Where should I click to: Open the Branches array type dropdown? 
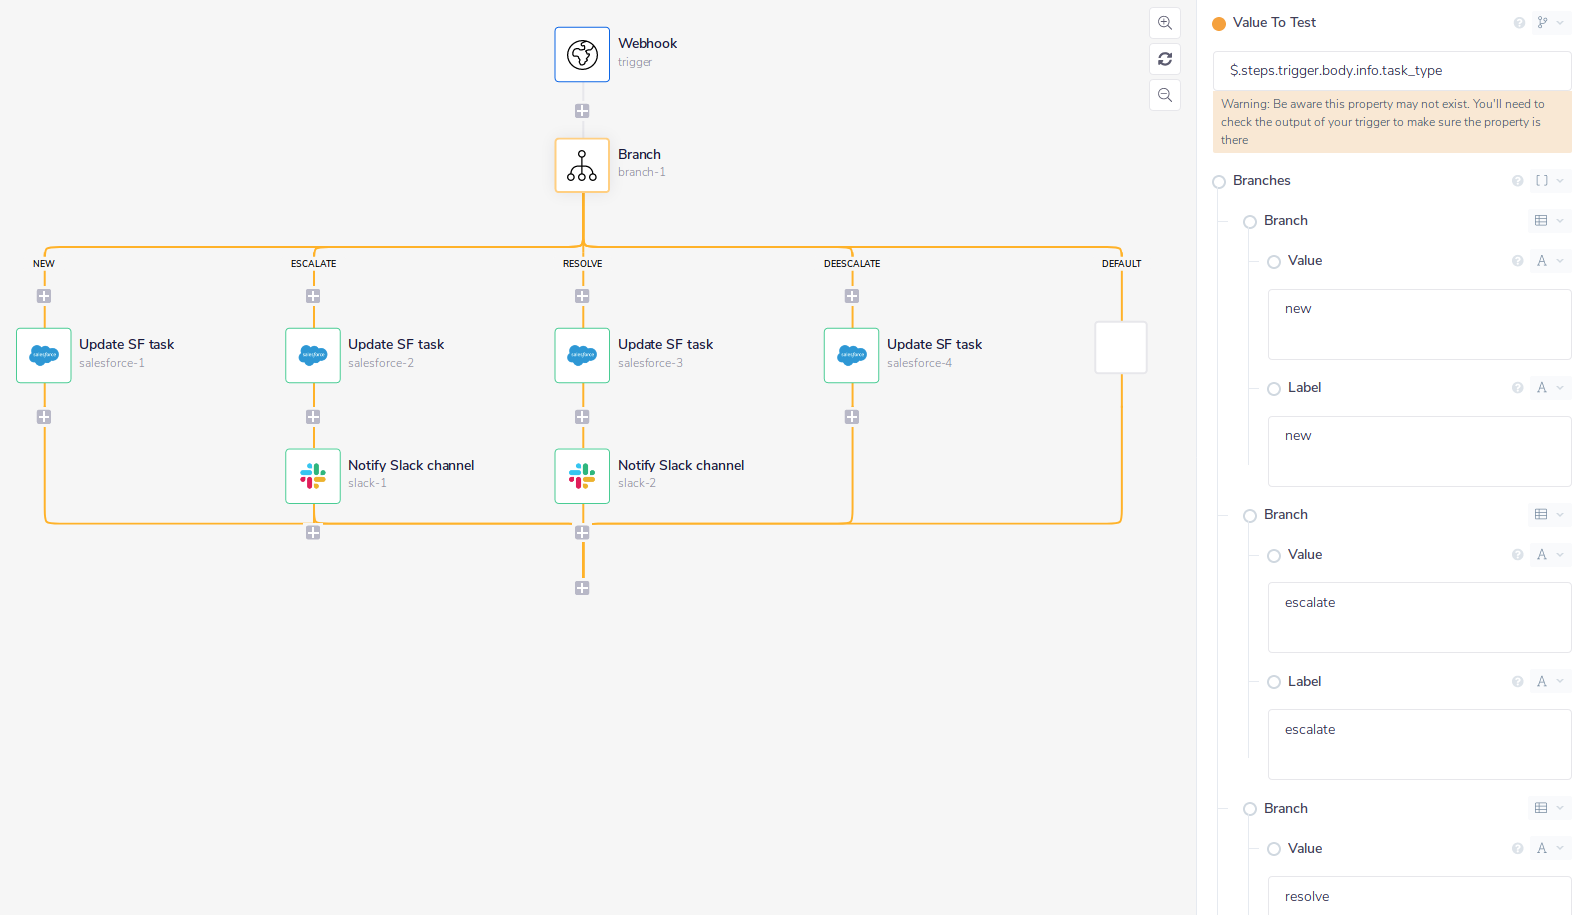(x=1549, y=181)
